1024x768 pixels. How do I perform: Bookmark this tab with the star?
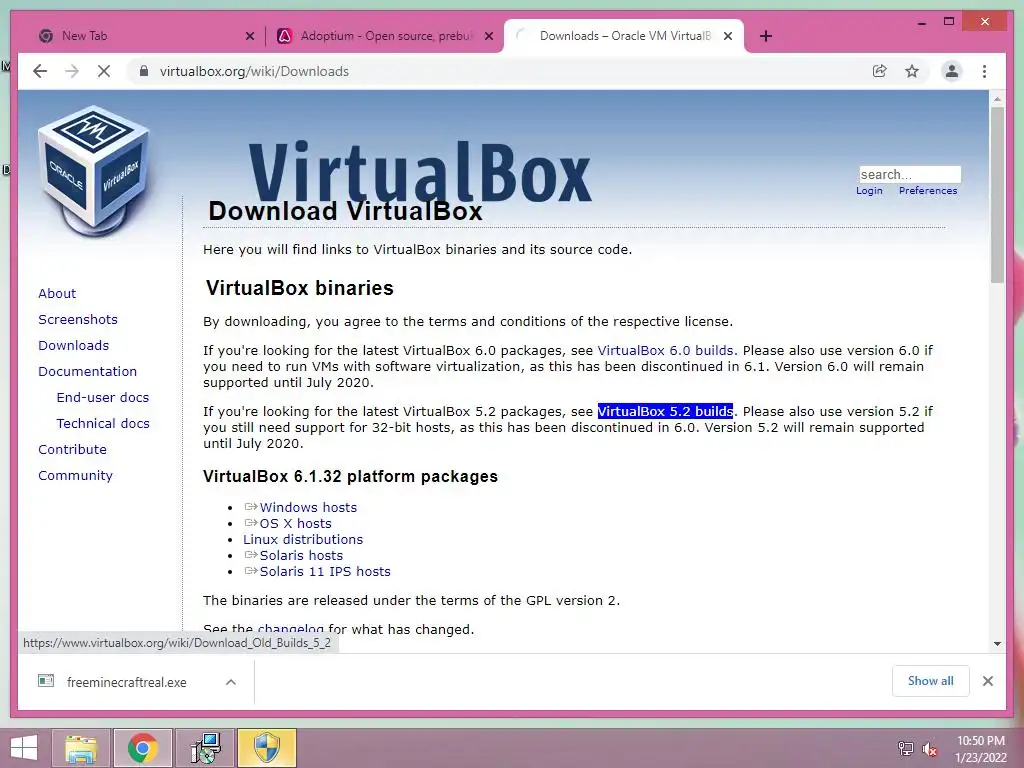coord(912,71)
